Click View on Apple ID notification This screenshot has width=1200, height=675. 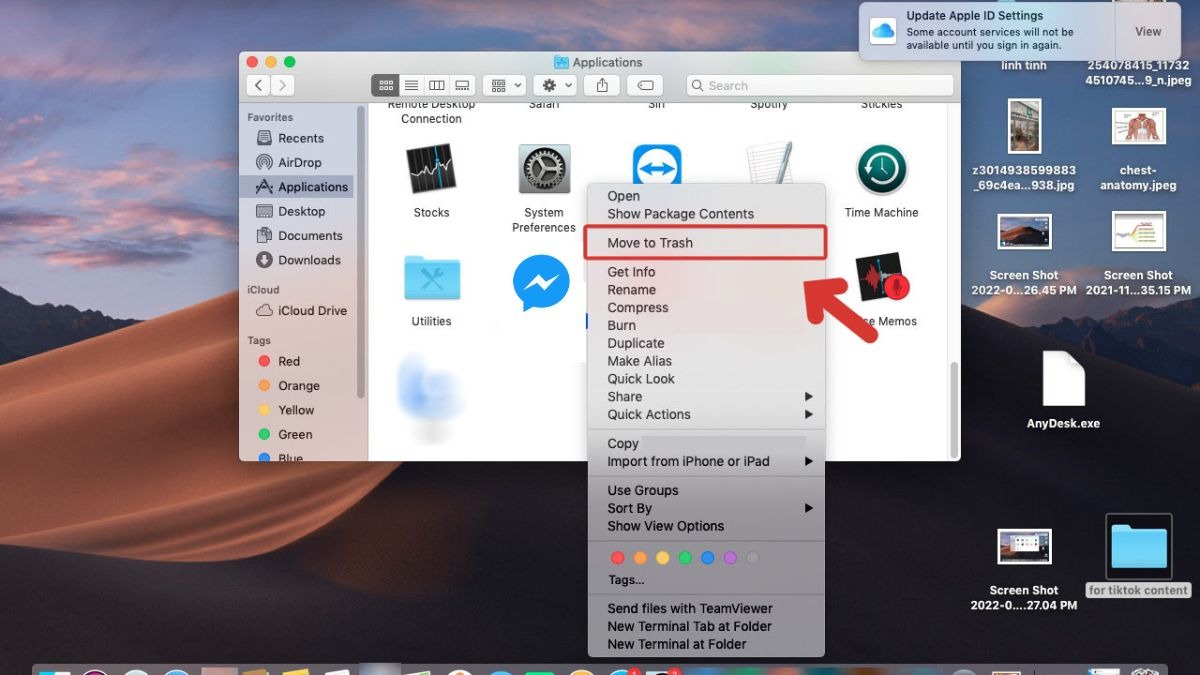[1148, 32]
